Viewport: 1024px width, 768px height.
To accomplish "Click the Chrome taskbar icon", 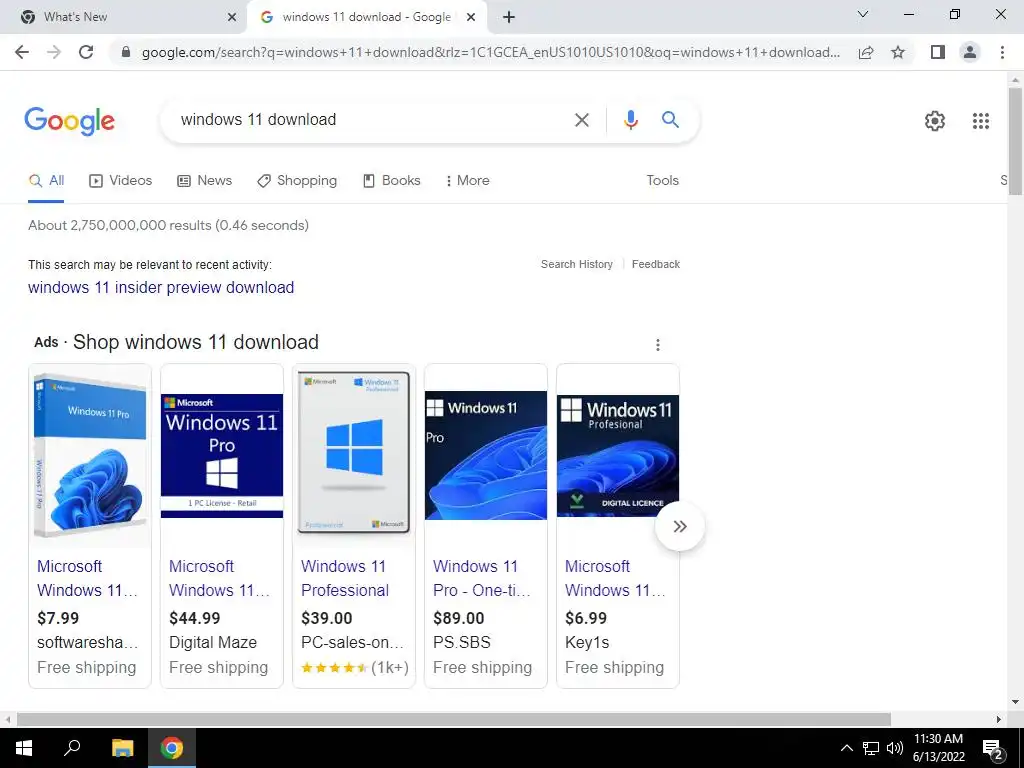I will 172,748.
